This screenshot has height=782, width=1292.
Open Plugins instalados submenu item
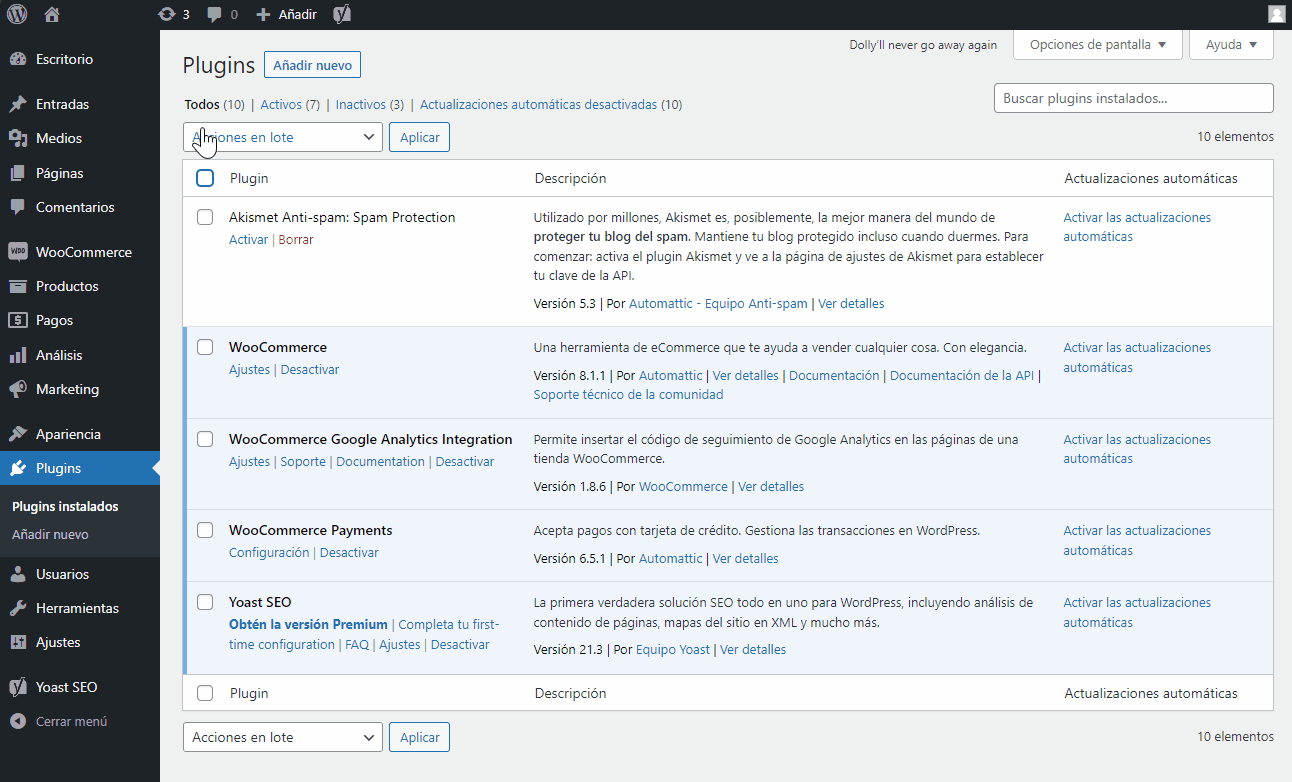[65, 506]
